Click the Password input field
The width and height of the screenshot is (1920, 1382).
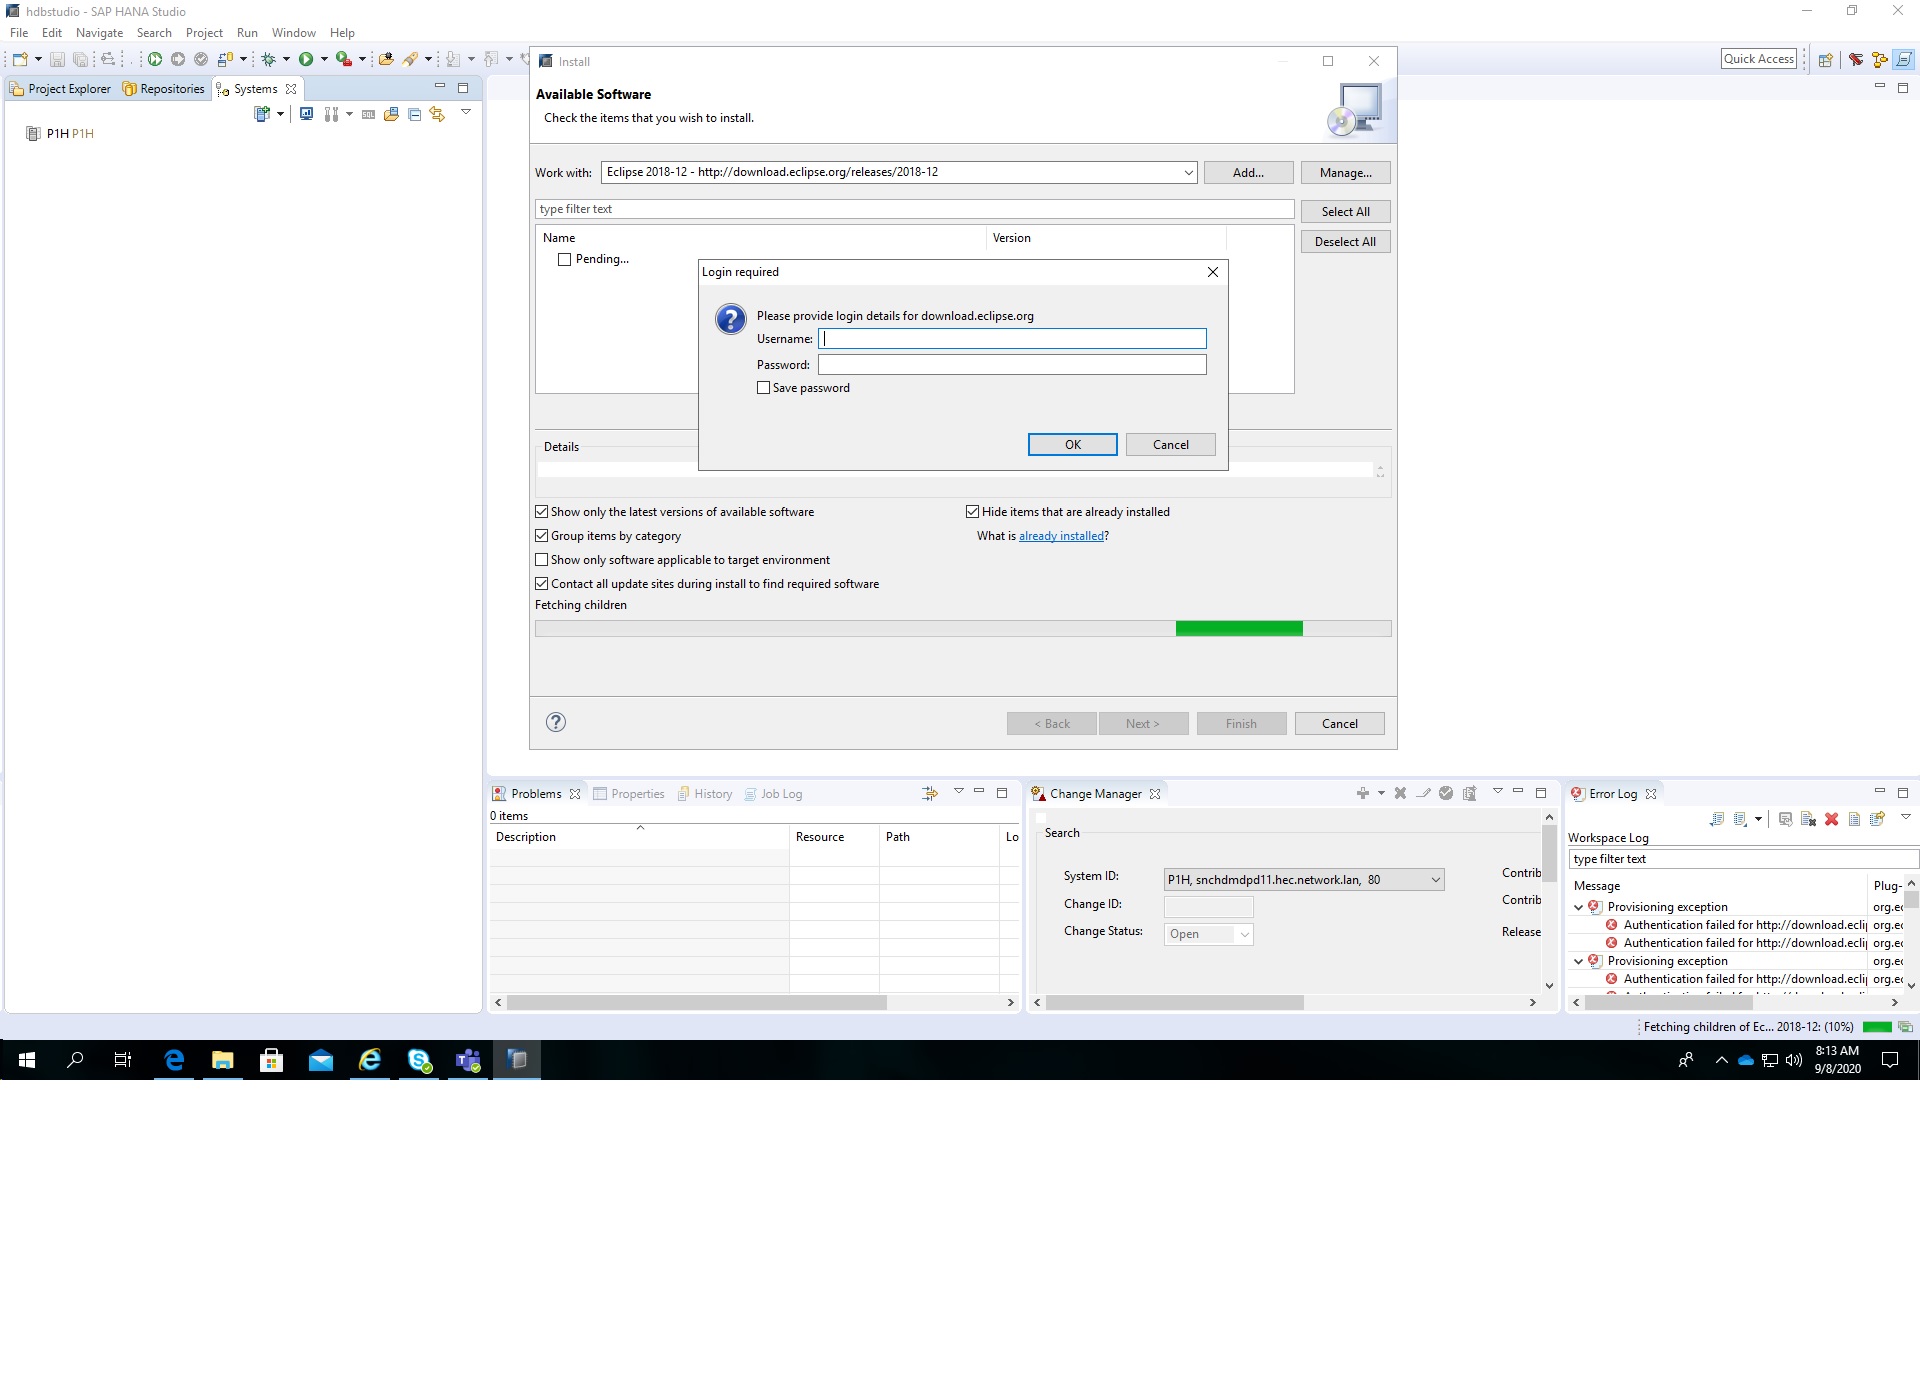pyautogui.click(x=1012, y=365)
